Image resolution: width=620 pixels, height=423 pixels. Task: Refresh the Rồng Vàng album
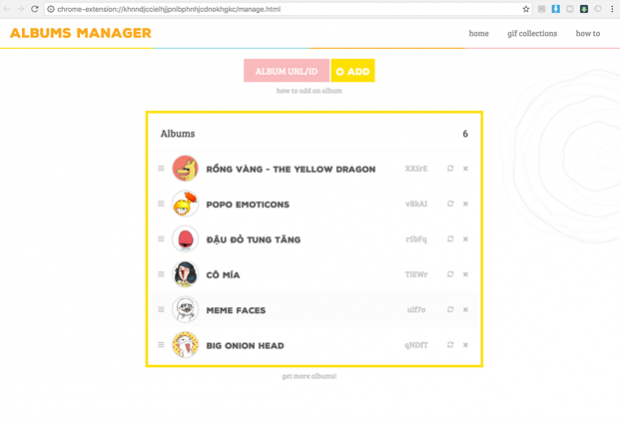[450, 169]
